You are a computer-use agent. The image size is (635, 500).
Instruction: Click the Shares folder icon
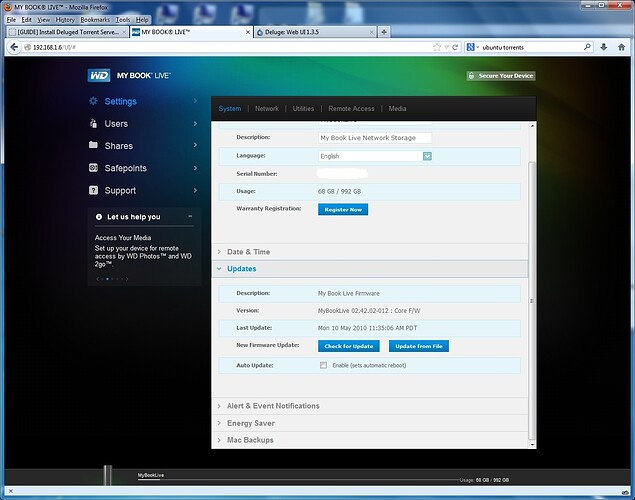pos(93,145)
